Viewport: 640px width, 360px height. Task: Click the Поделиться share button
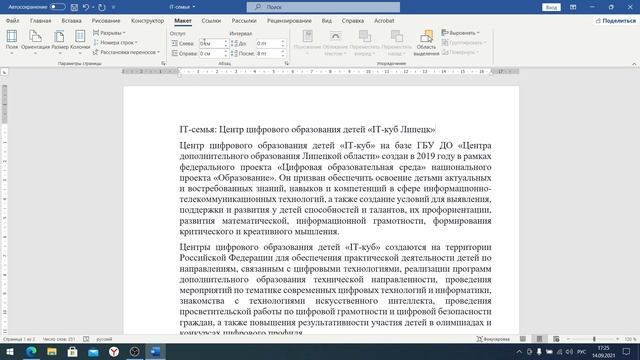tap(616, 20)
